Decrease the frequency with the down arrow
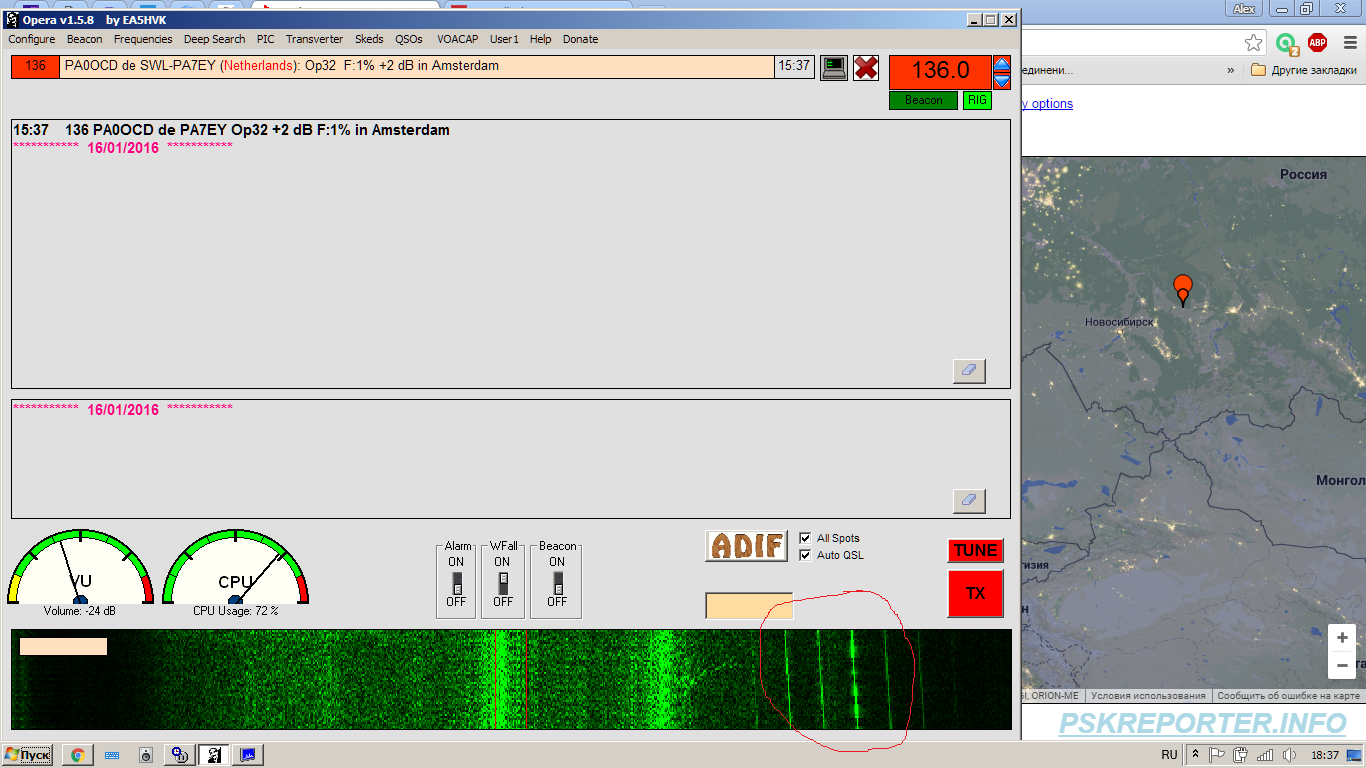 pyautogui.click(x=1002, y=81)
